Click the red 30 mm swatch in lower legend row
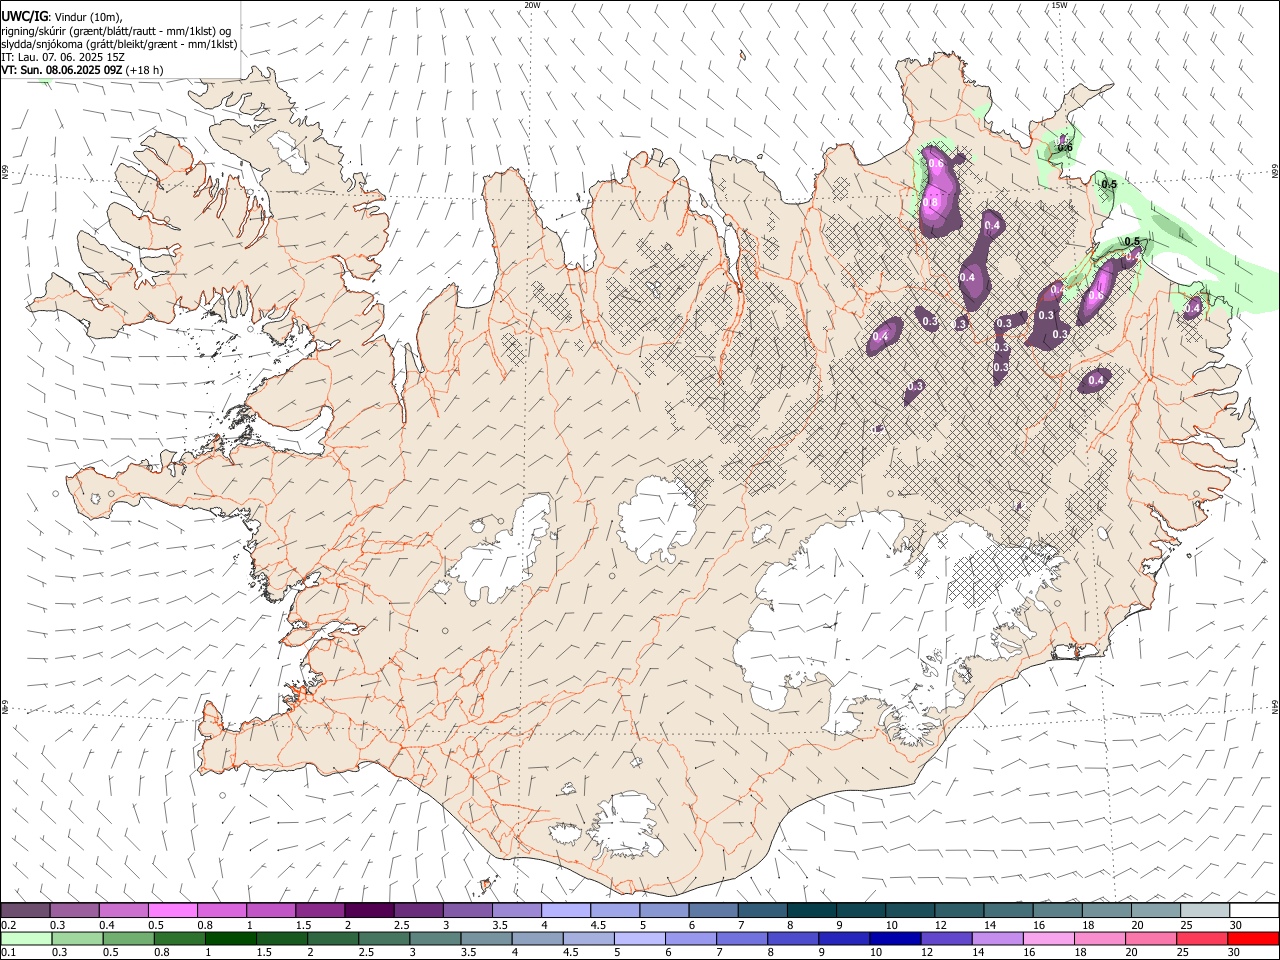The height and width of the screenshot is (960, 1280). pyautogui.click(x=1253, y=939)
